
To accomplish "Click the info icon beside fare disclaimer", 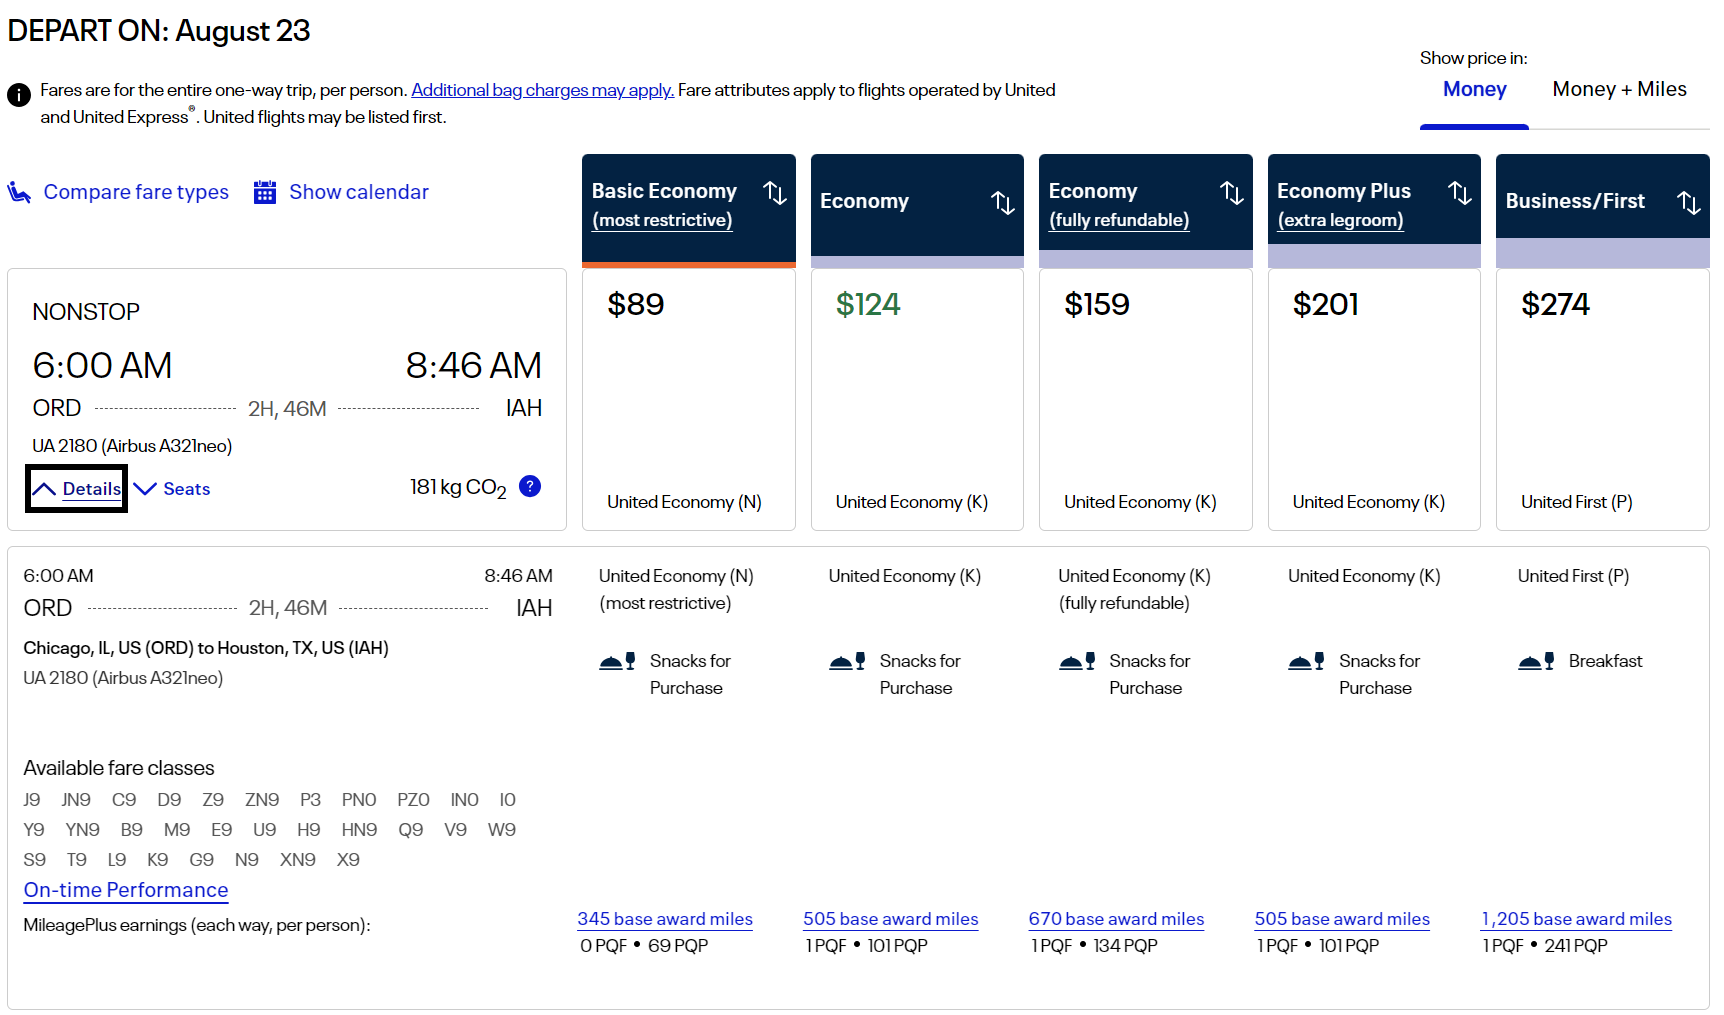I will coord(18,95).
